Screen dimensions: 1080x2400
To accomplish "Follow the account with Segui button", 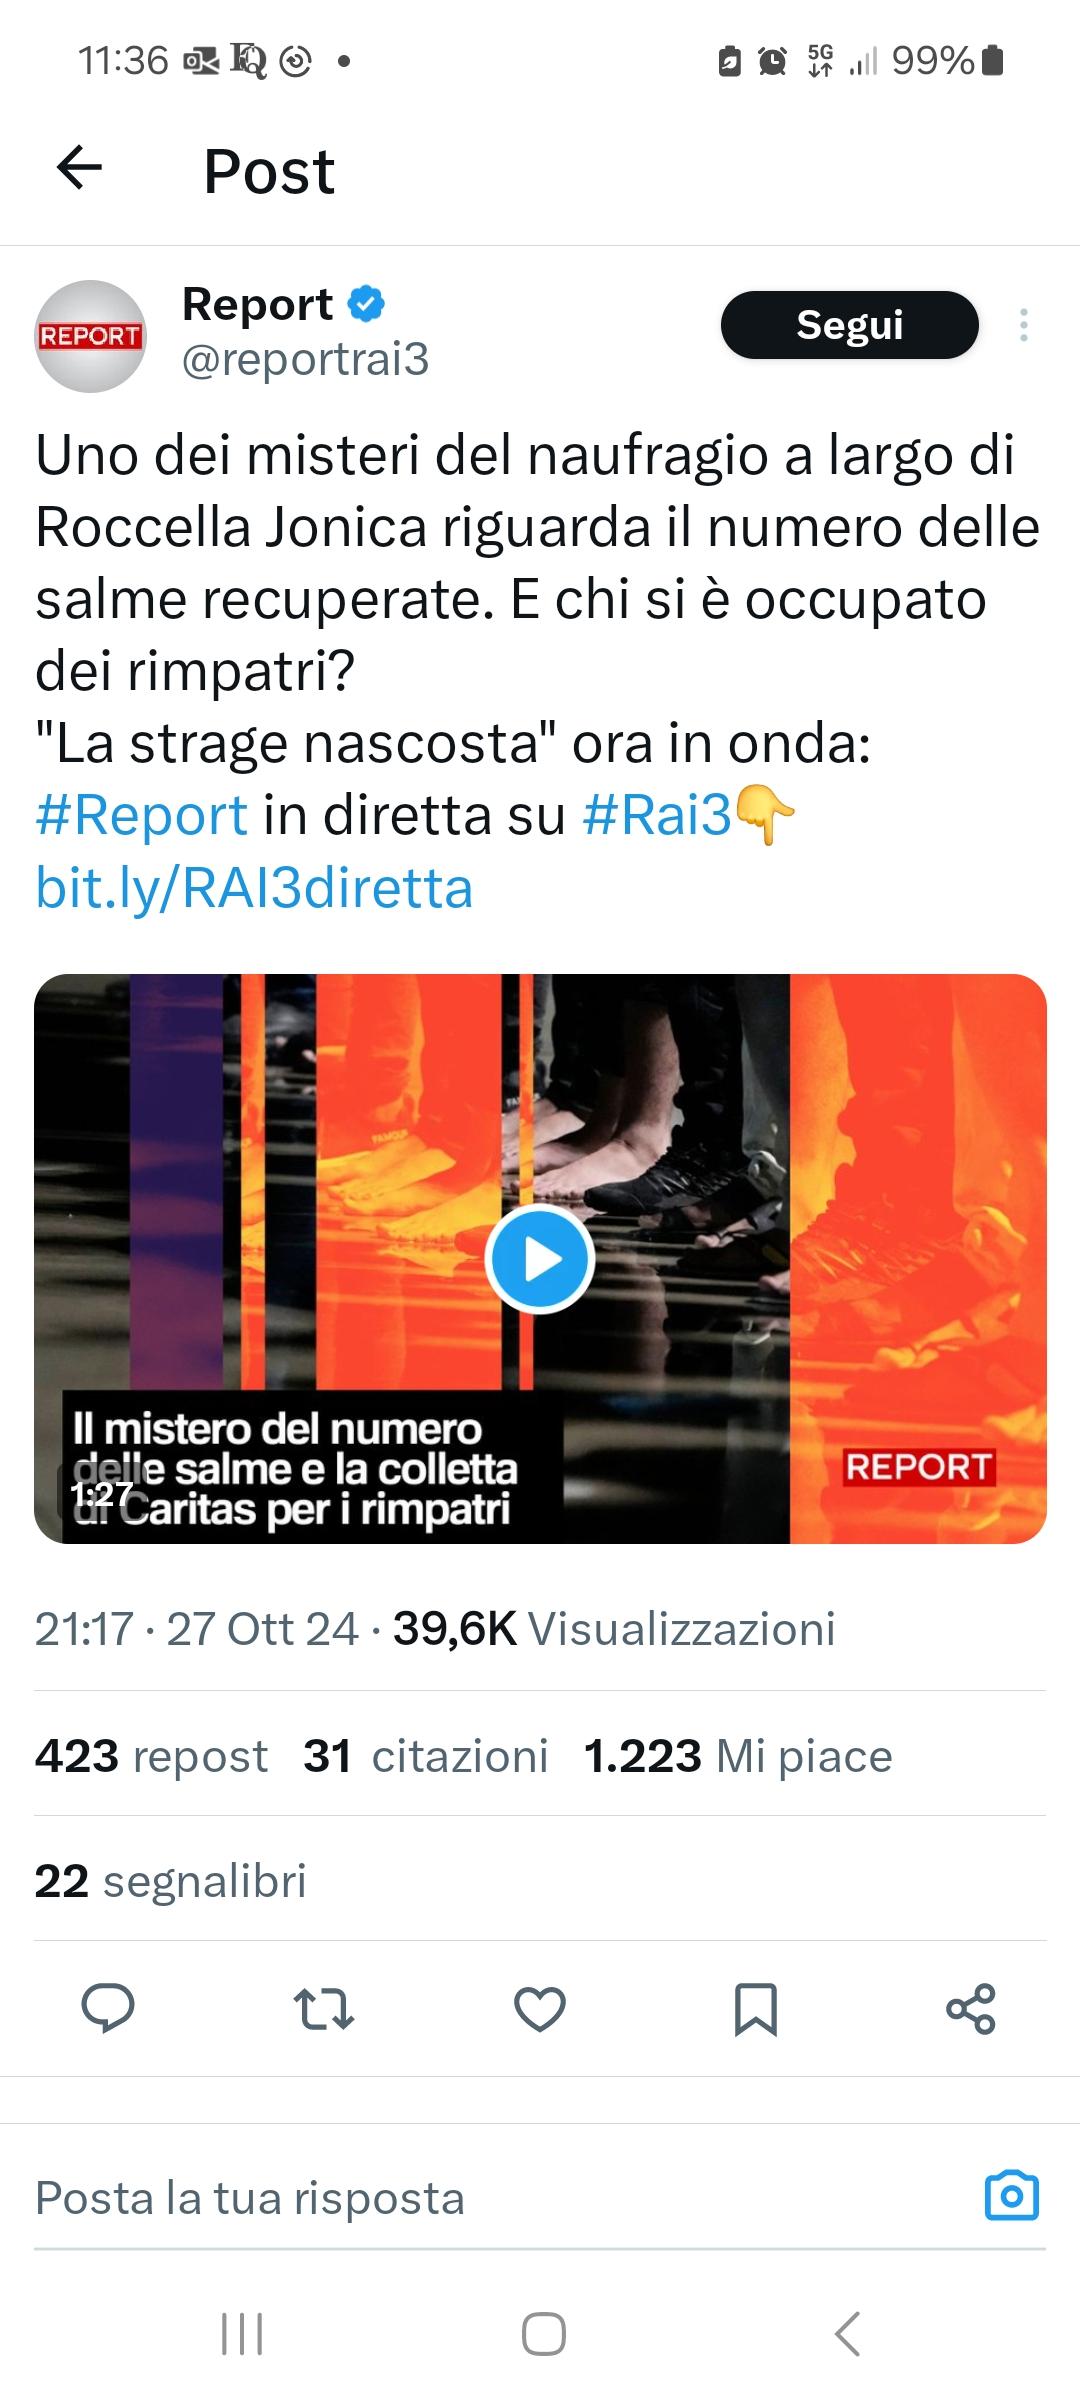I will pyautogui.click(x=849, y=325).
